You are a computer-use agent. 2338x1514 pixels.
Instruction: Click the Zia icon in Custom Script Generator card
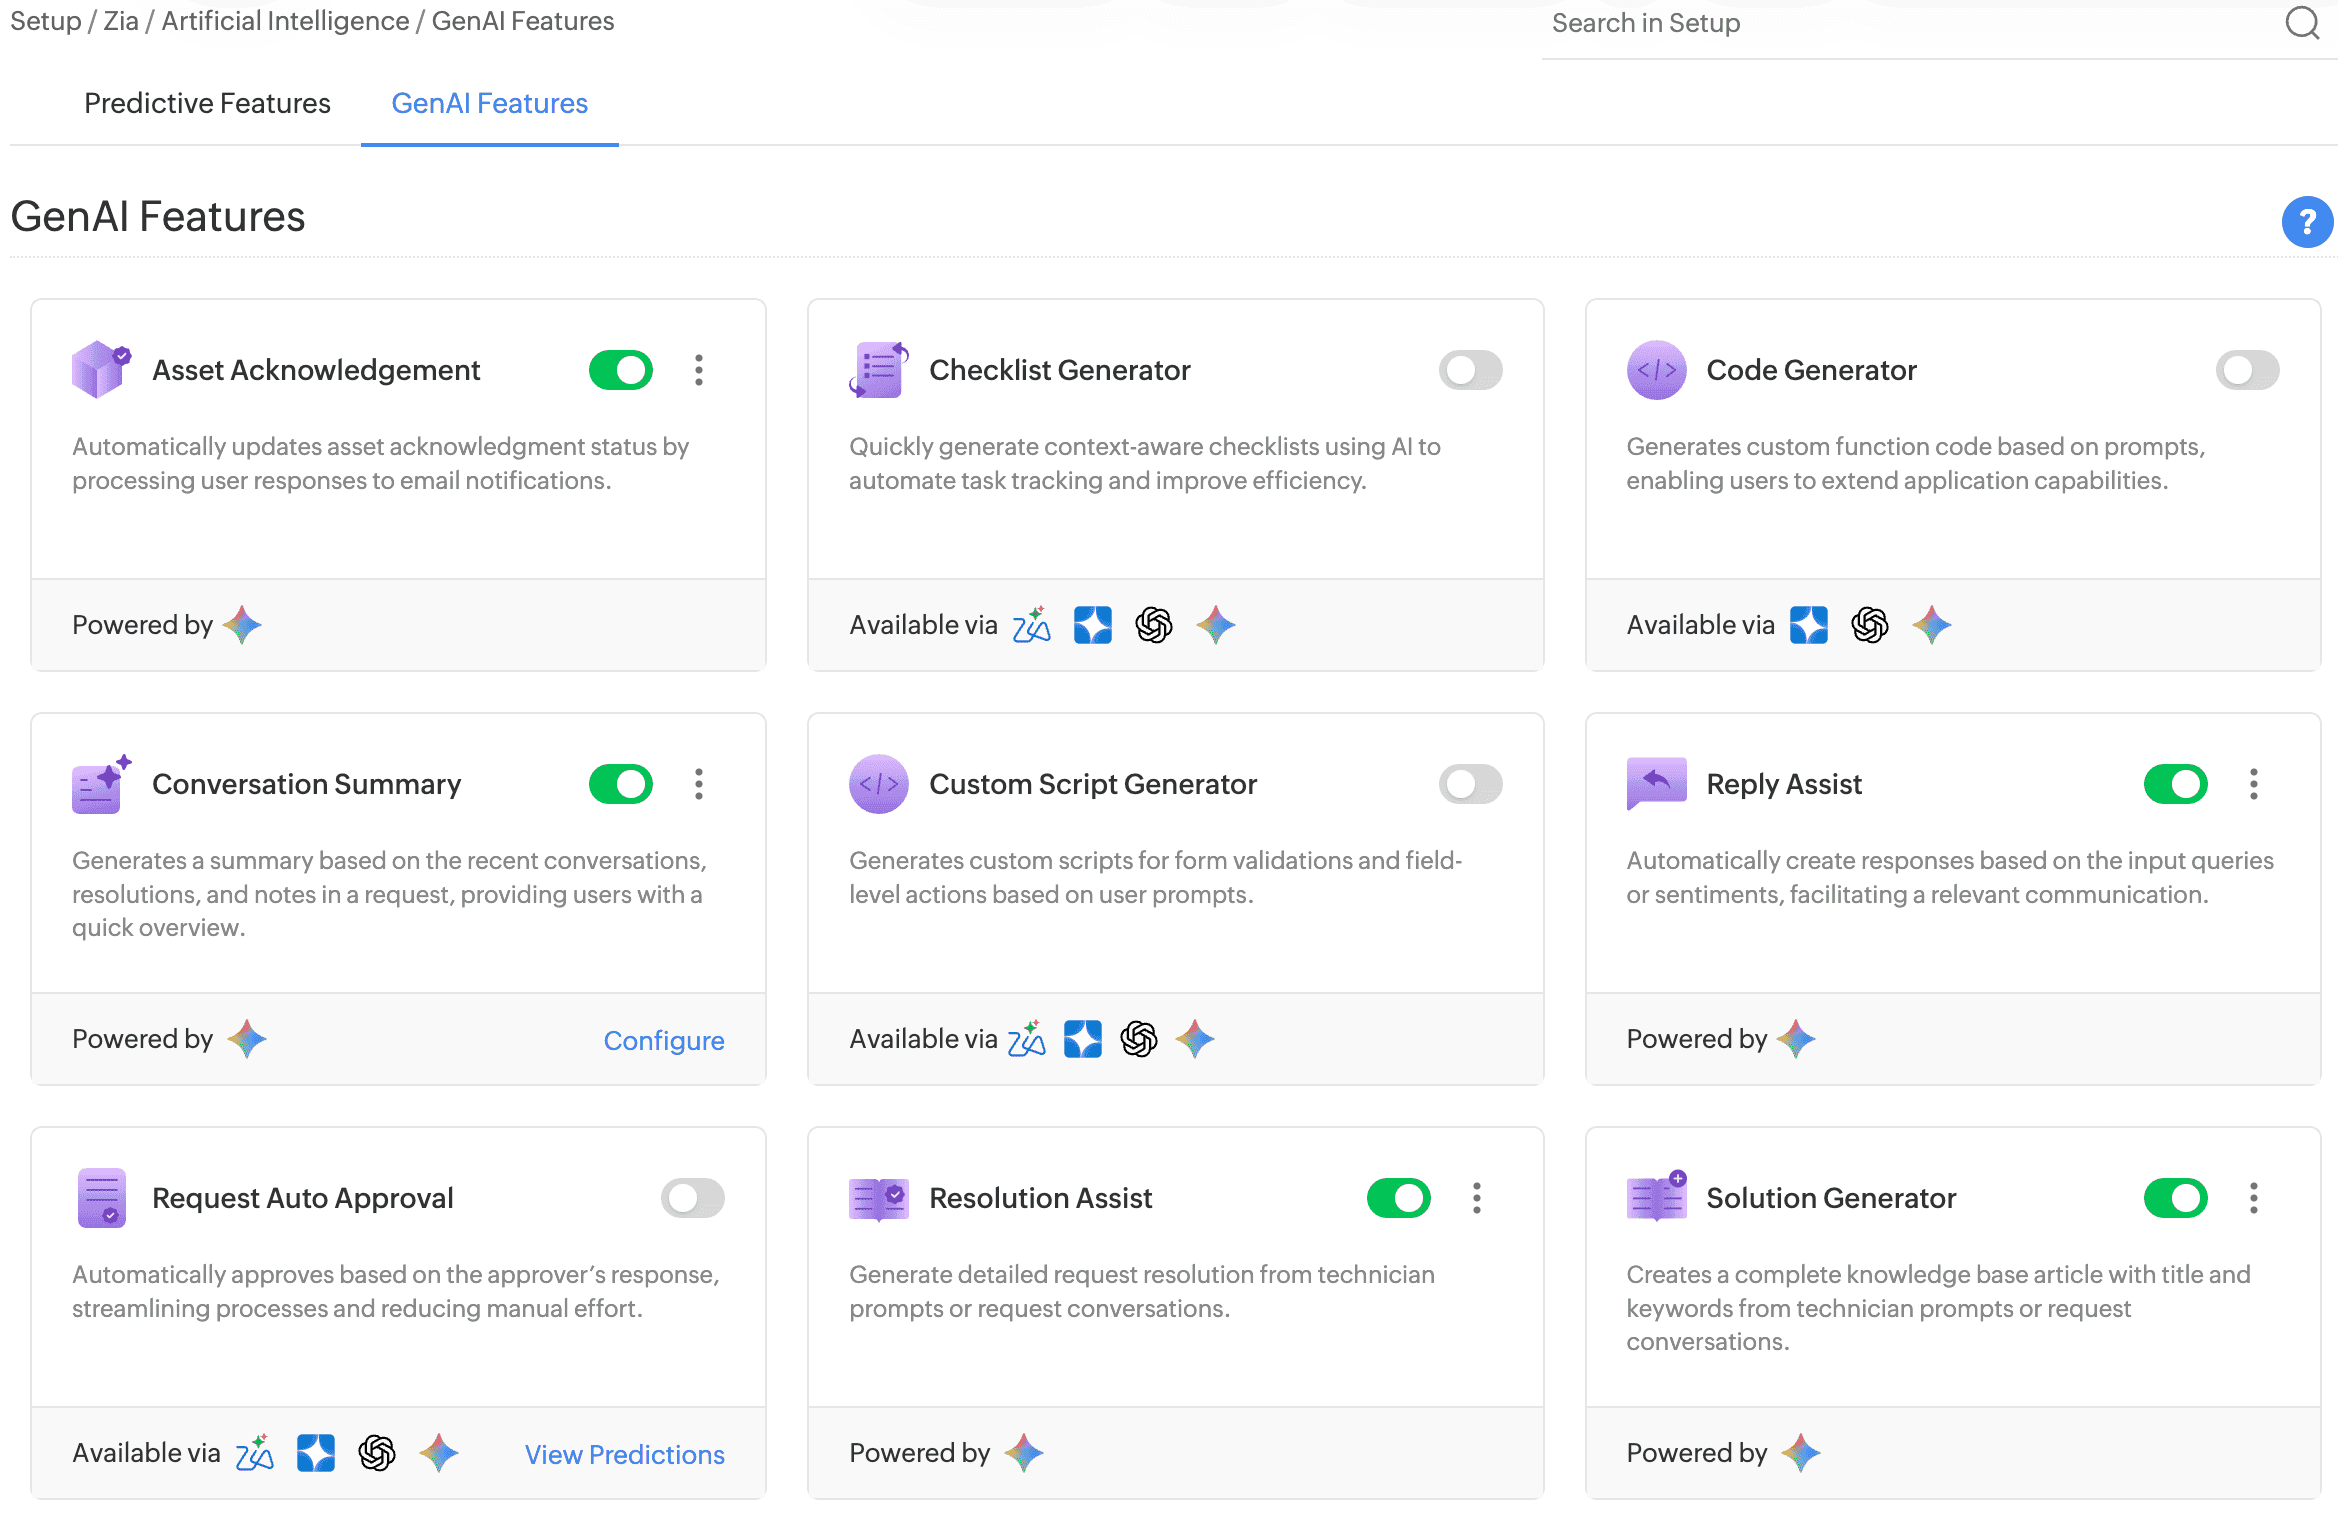tap(1027, 1039)
